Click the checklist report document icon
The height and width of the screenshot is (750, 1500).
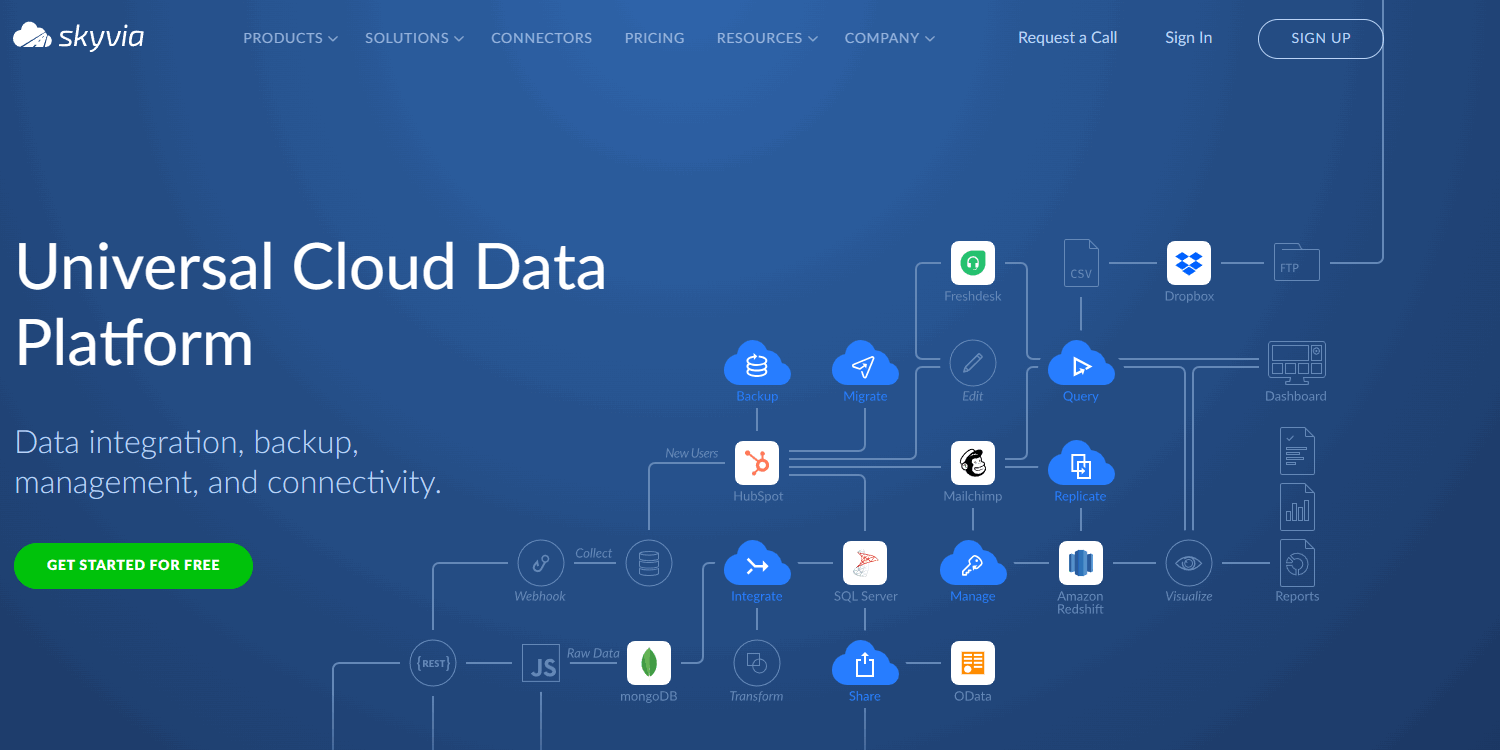coord(1297,451)
